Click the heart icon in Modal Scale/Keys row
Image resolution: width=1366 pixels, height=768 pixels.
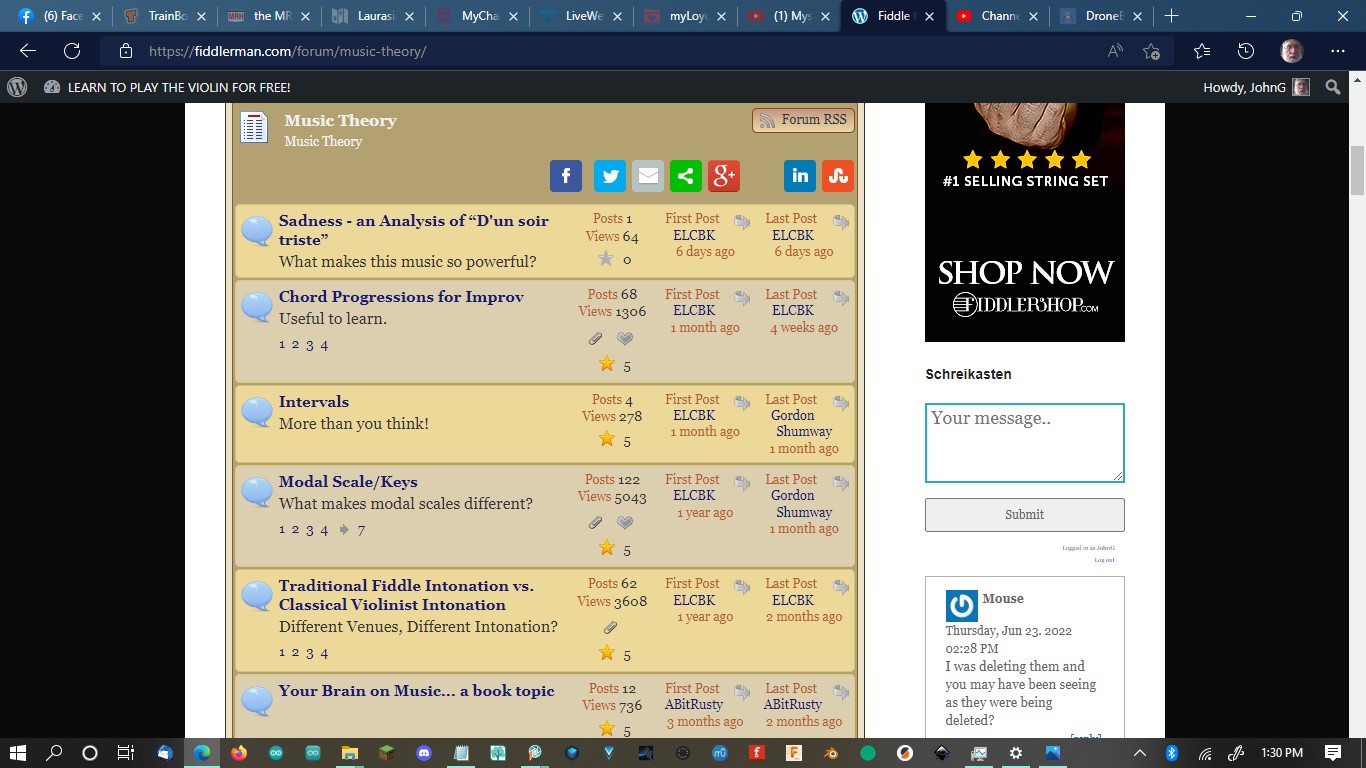[625, 523]
